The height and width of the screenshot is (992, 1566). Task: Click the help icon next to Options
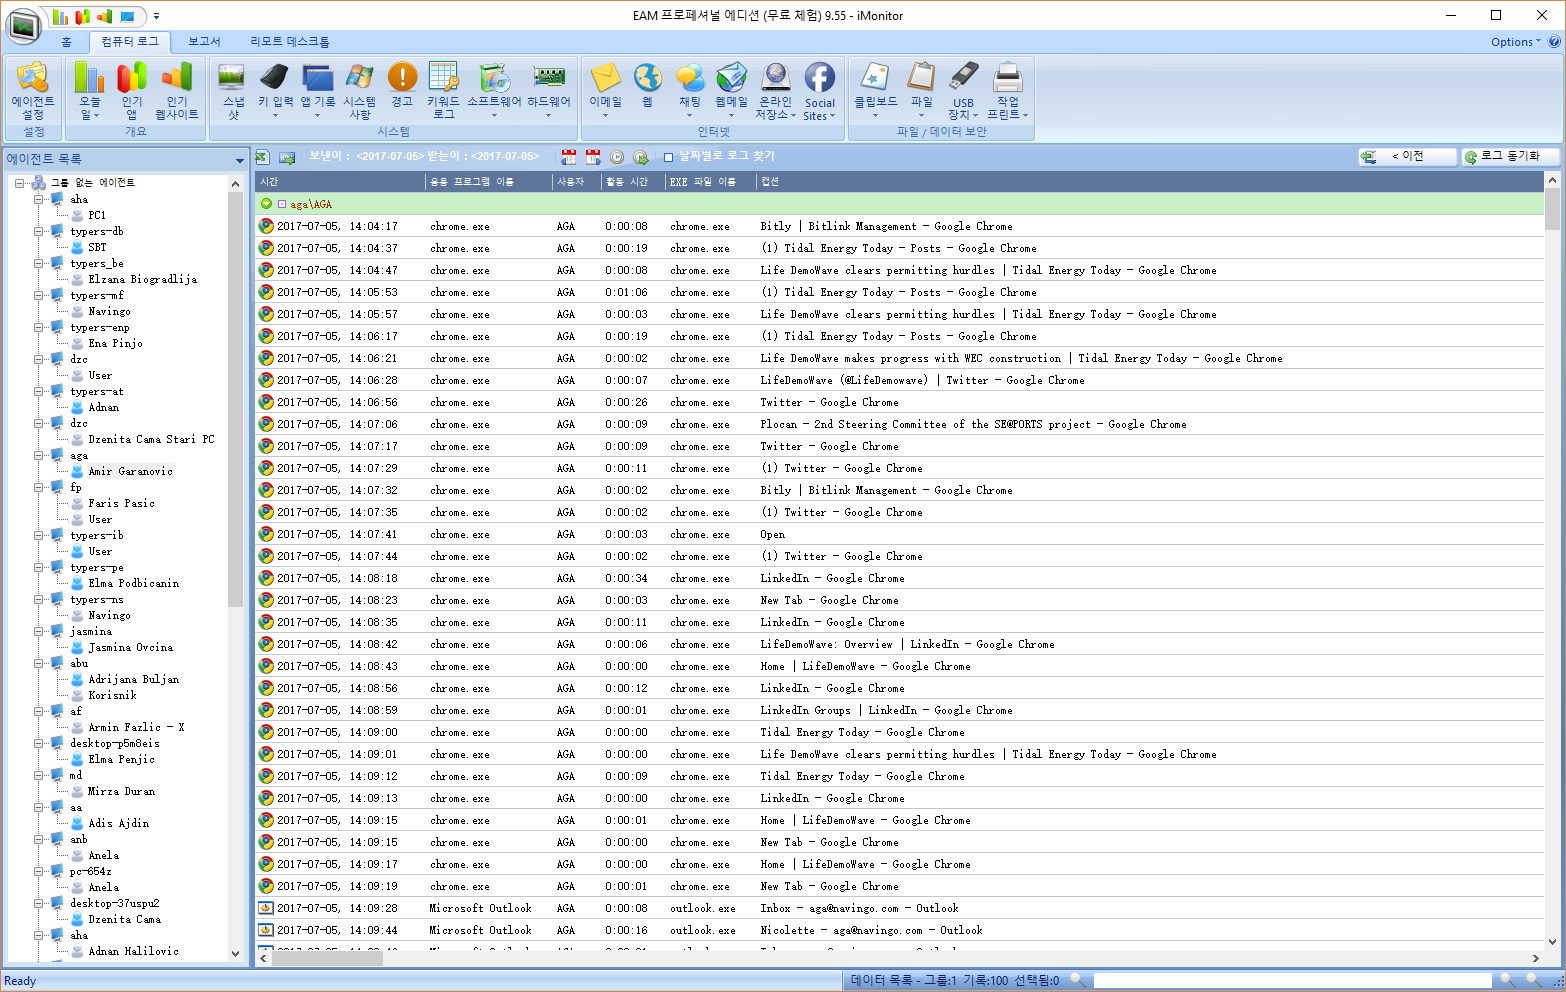tap(1554, 42)
